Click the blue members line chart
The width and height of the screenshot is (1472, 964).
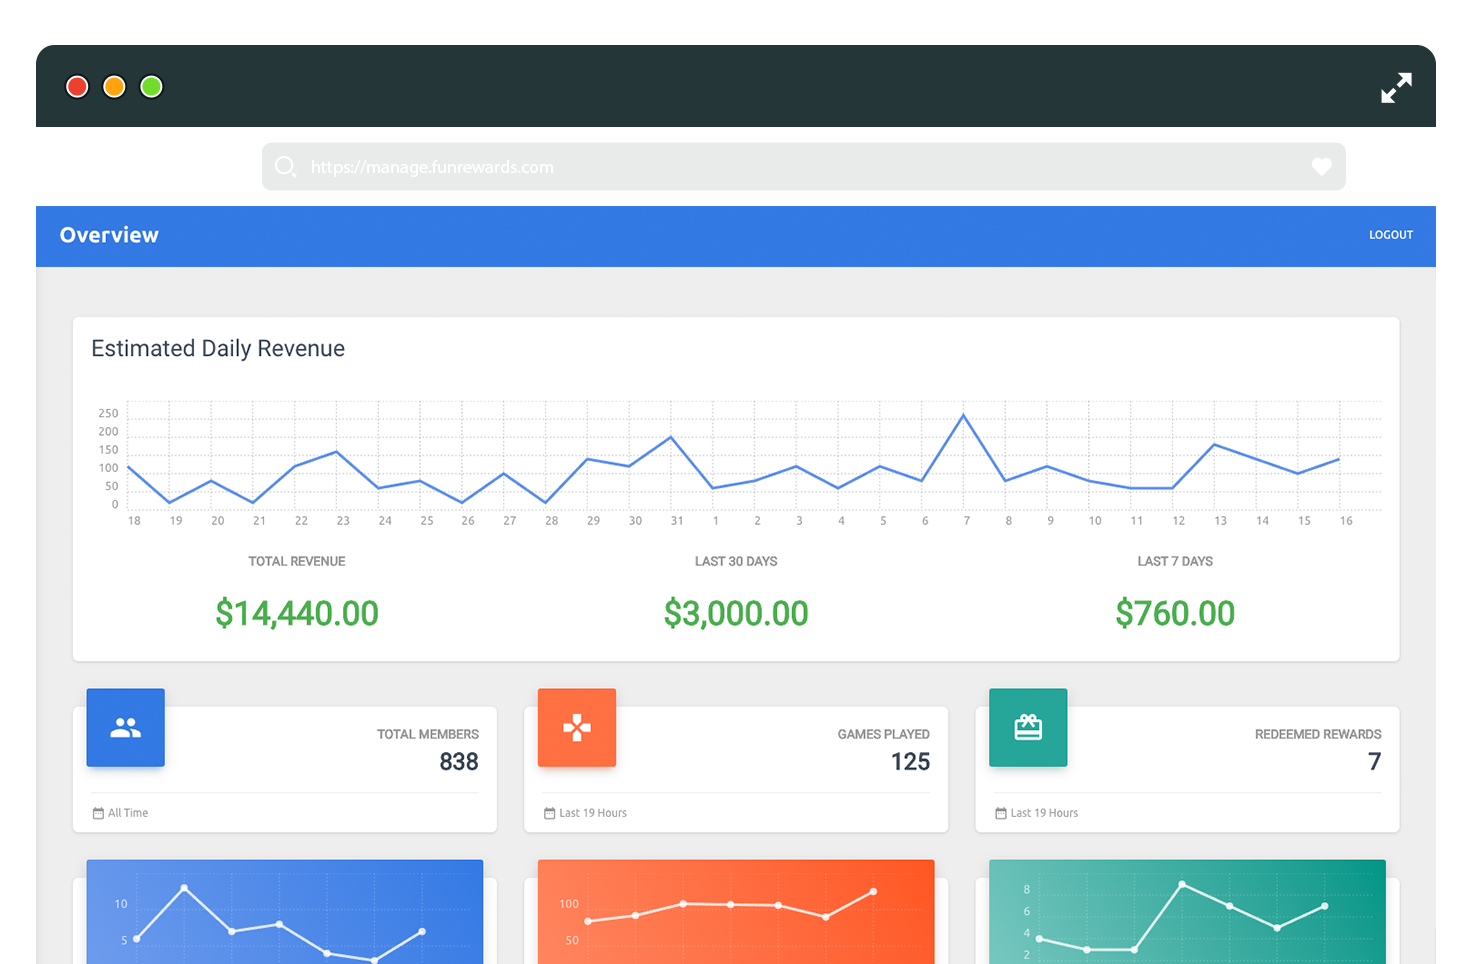coord(285,912)
